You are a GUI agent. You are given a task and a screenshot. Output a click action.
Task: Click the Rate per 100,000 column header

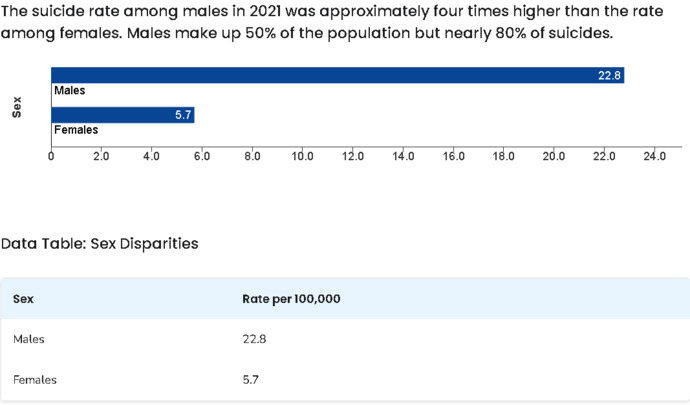point(291,299)
